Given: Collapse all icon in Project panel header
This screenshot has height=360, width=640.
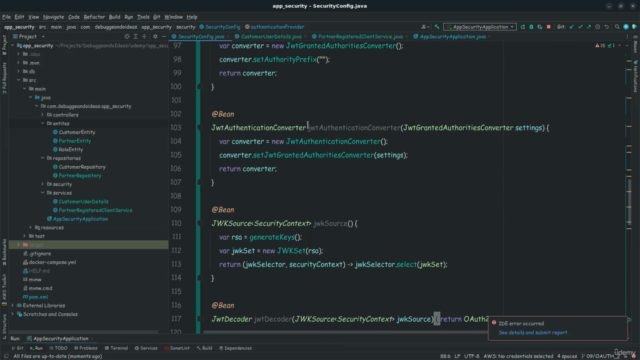Looking at the screenshot, I should (144, 36).
